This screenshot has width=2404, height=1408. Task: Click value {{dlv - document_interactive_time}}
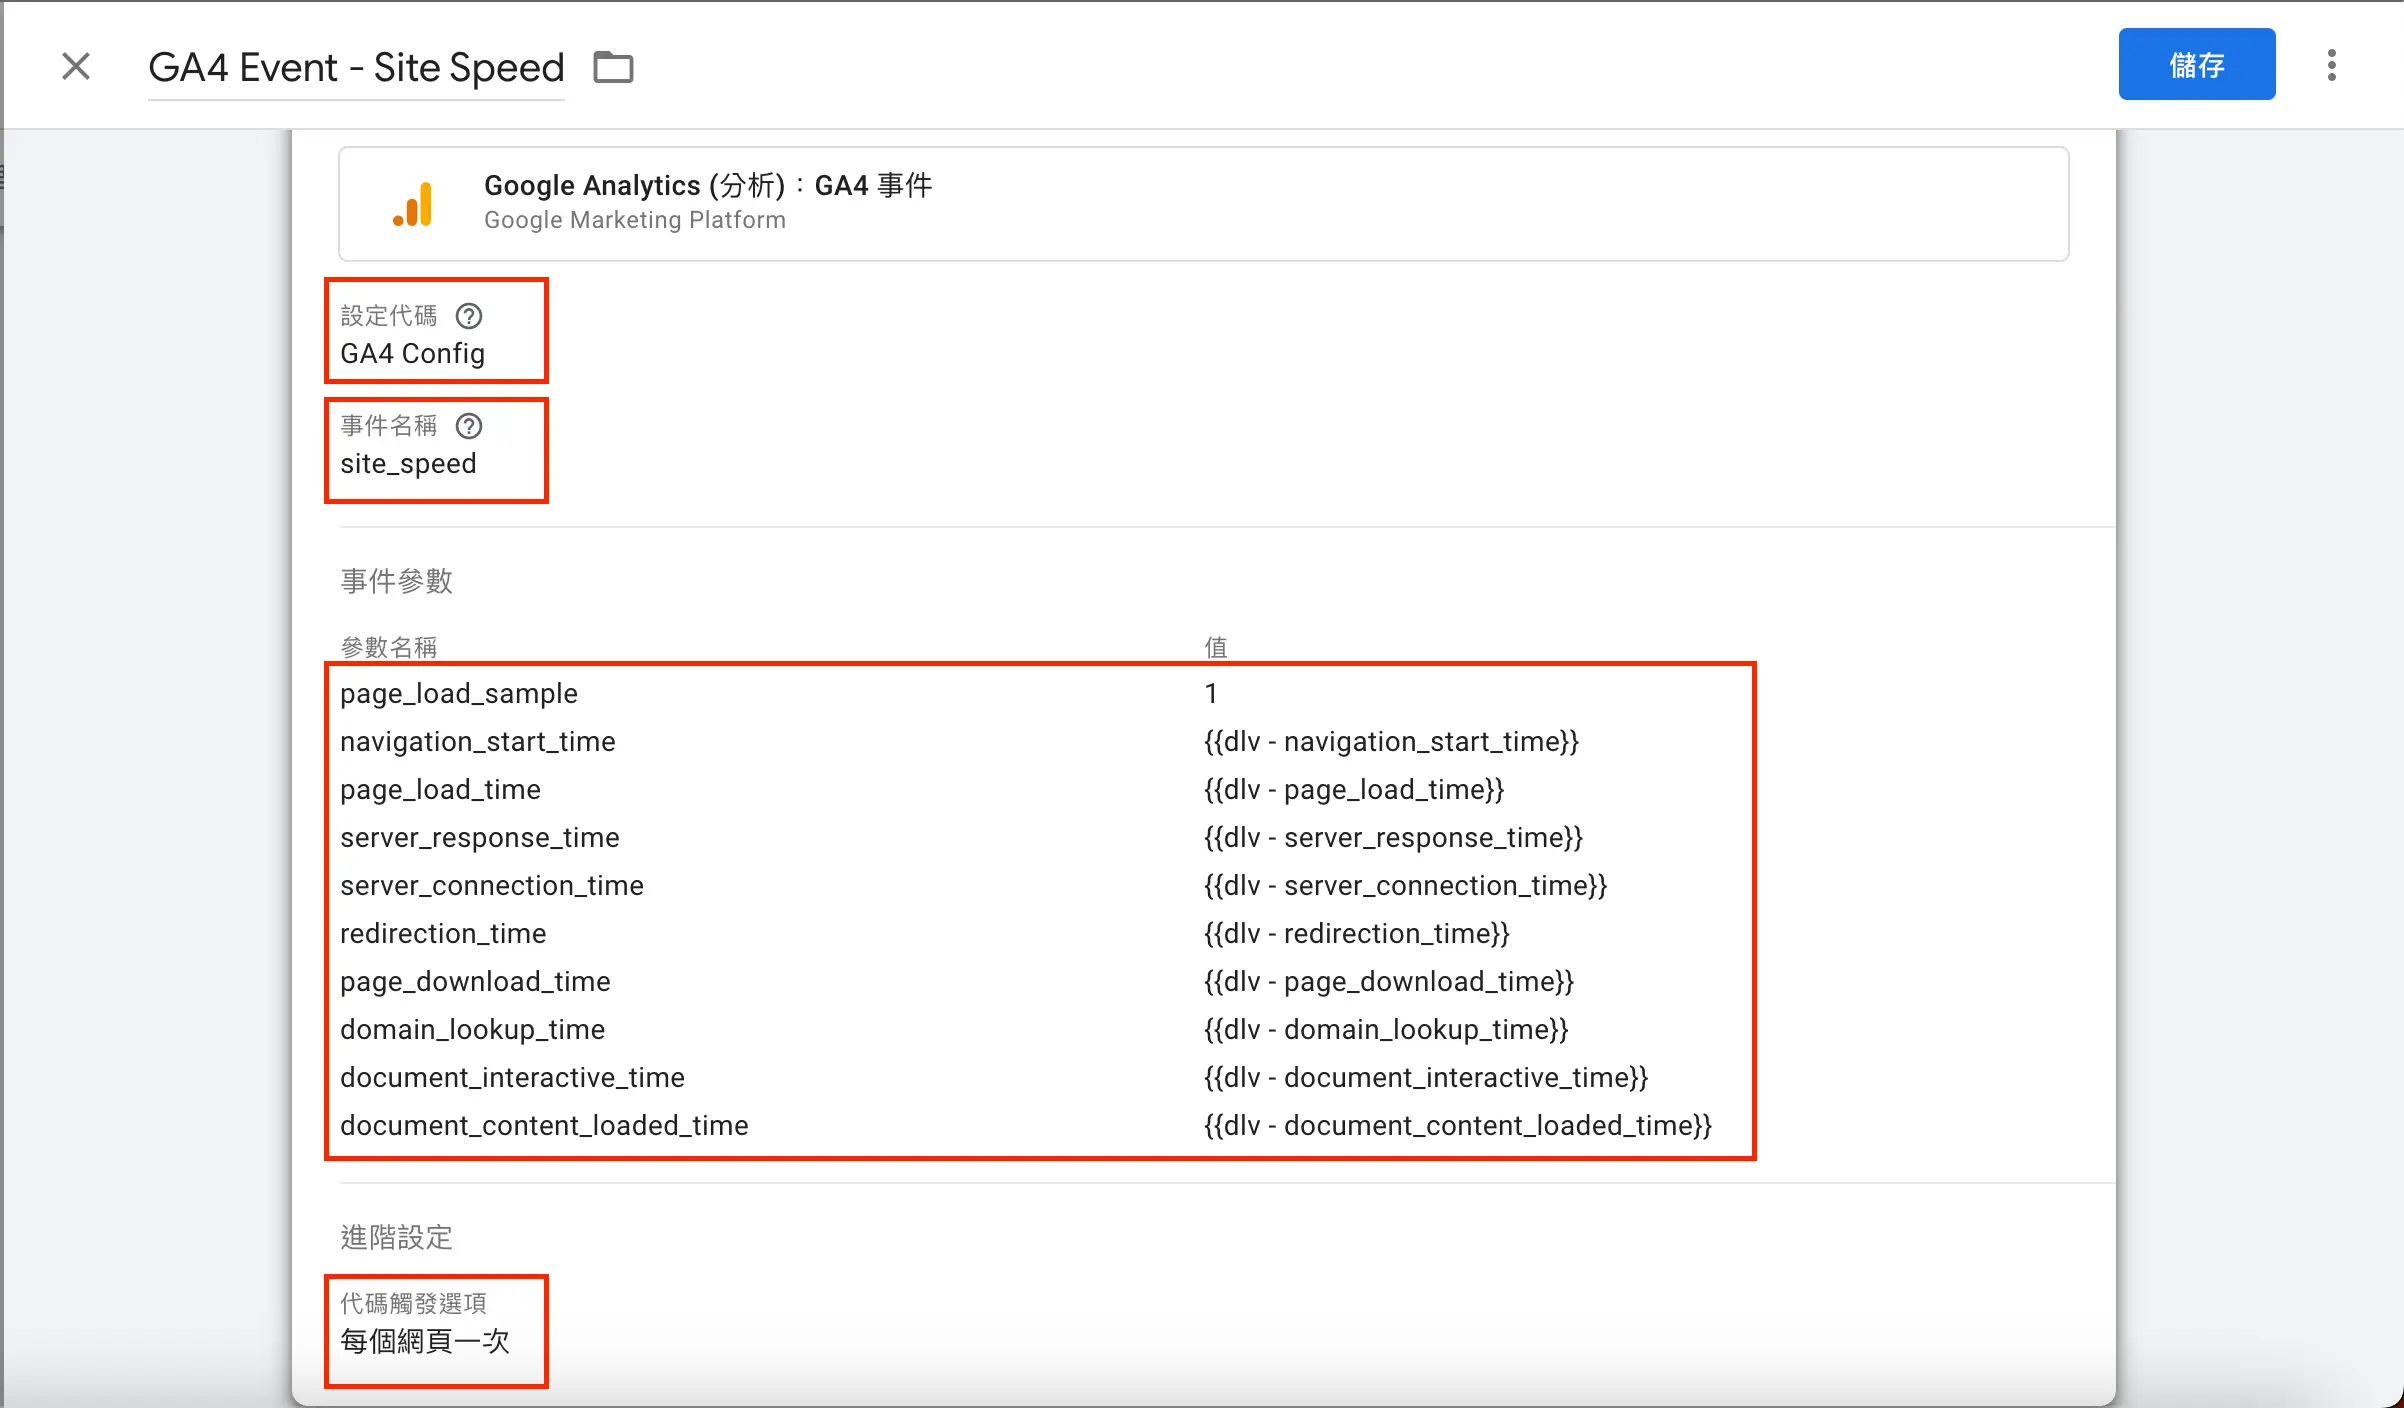(1426, 1078)
